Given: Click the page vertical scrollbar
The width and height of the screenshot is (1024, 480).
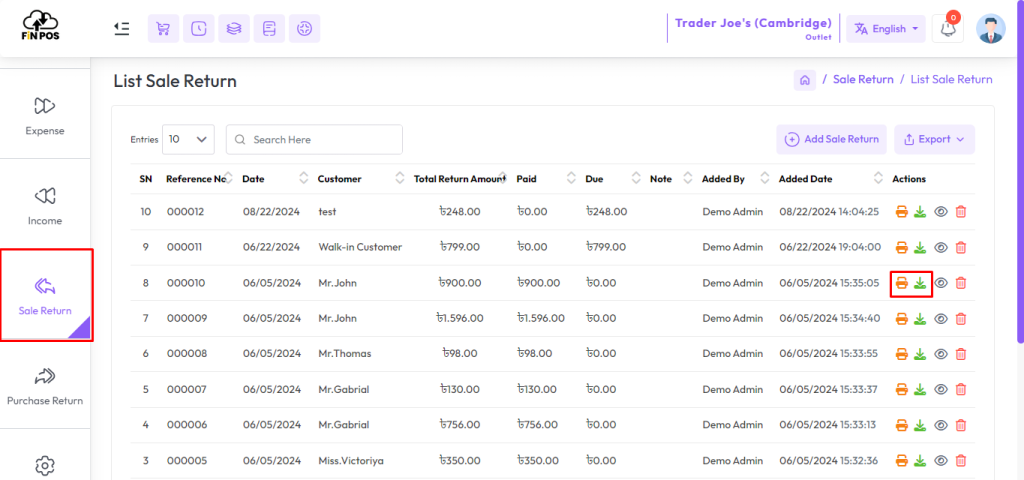Looking at the screenshot, I should coord(1020,170).
